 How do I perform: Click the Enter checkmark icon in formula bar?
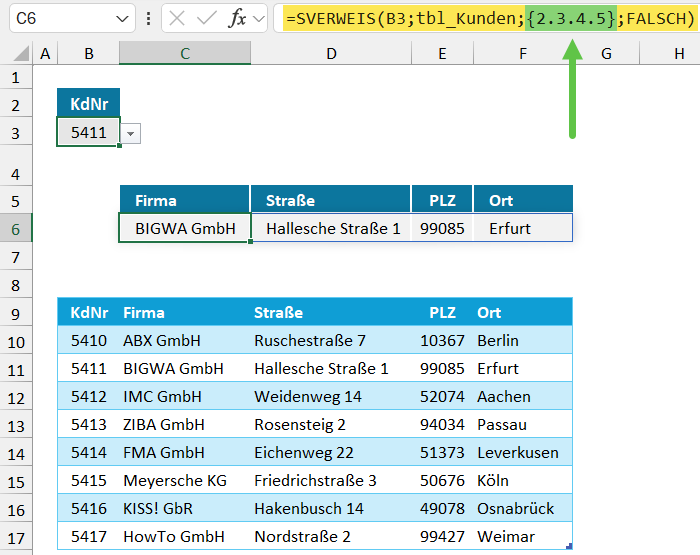[207, 19]
